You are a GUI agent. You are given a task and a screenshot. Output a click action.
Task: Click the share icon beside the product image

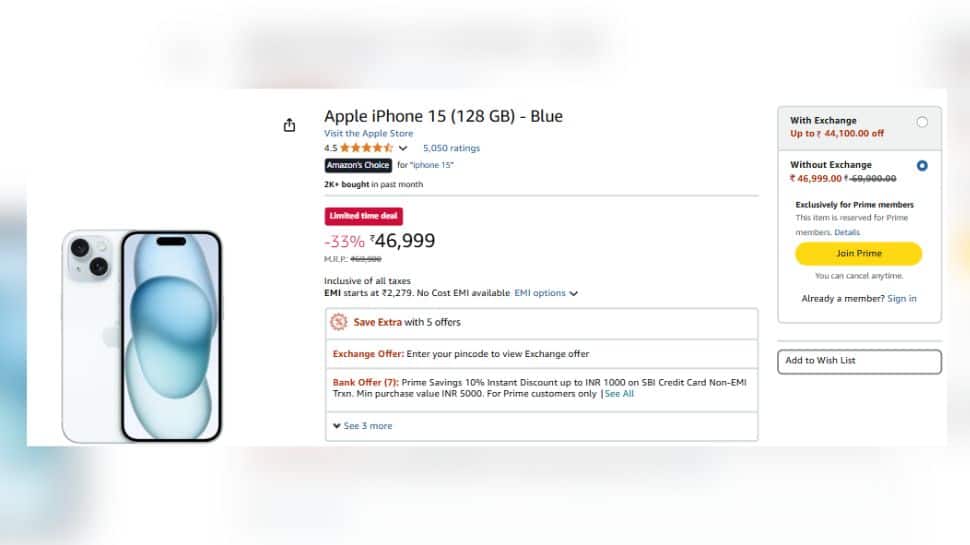pos(289,125)
